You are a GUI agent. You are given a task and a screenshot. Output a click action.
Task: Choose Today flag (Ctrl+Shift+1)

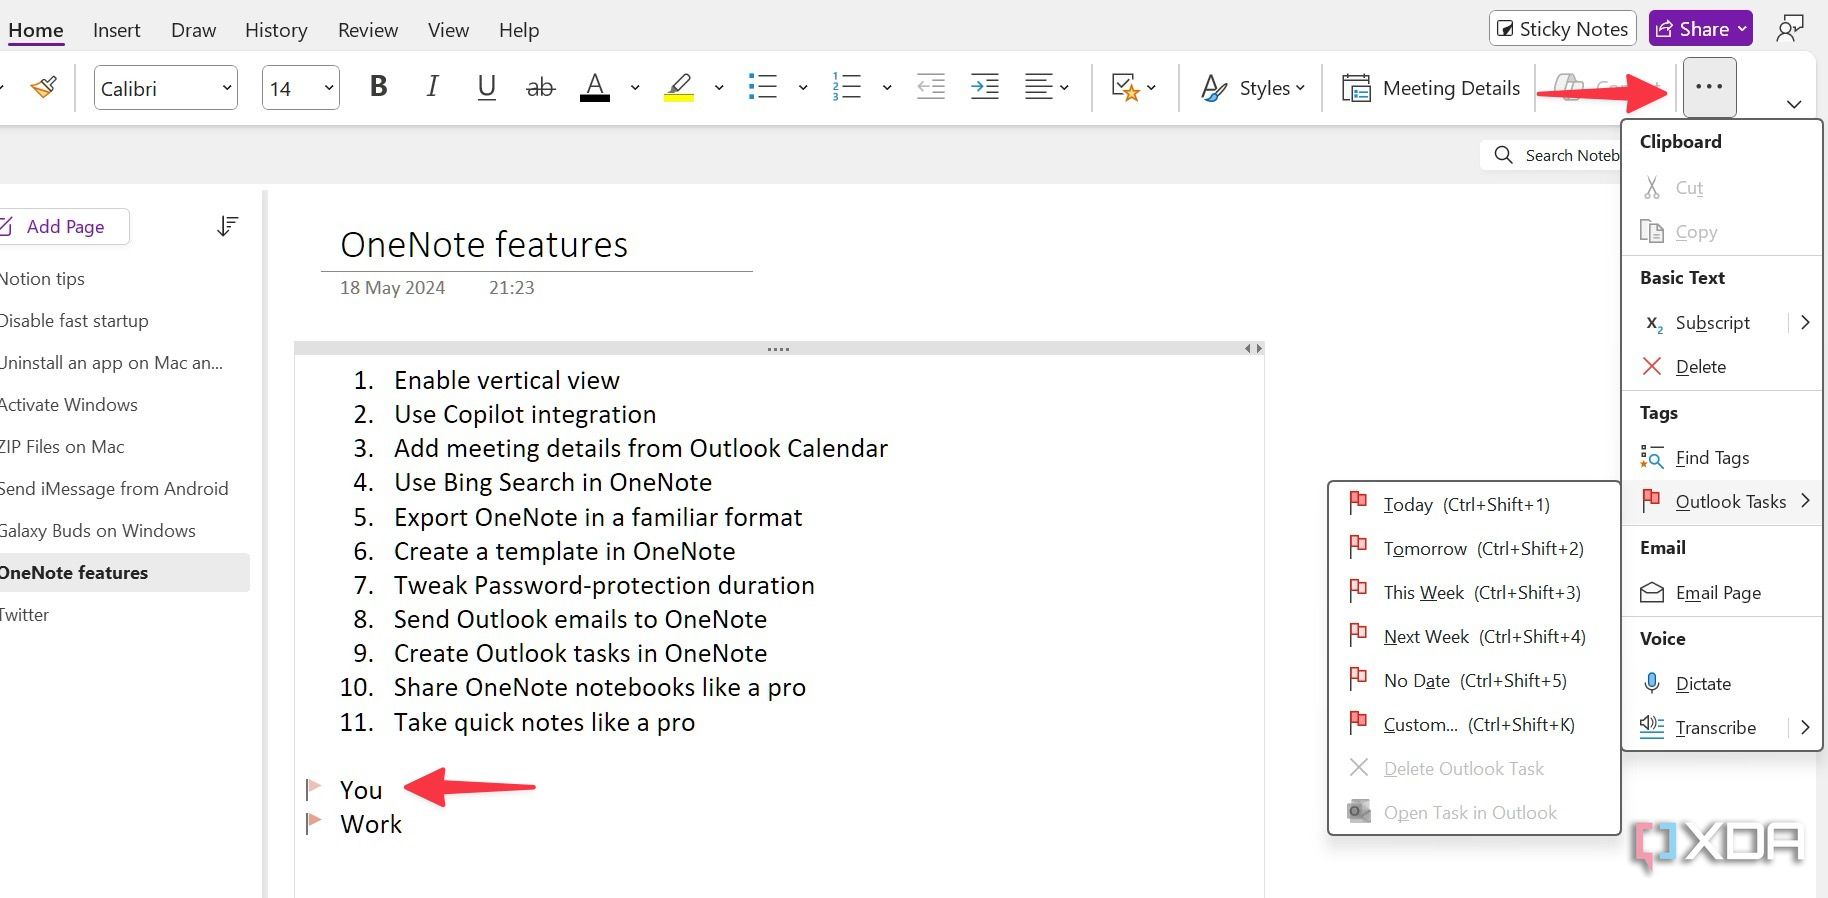(1472, 505)
